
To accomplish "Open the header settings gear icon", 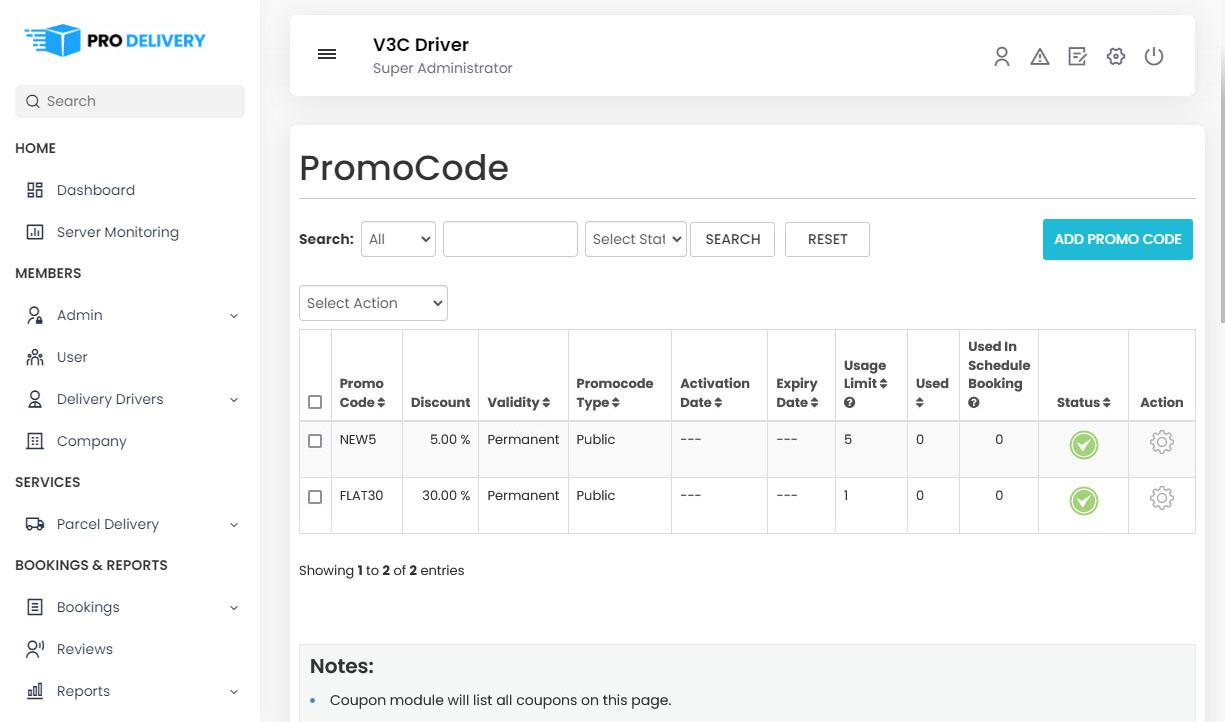I will click(x=1115, y=56).
